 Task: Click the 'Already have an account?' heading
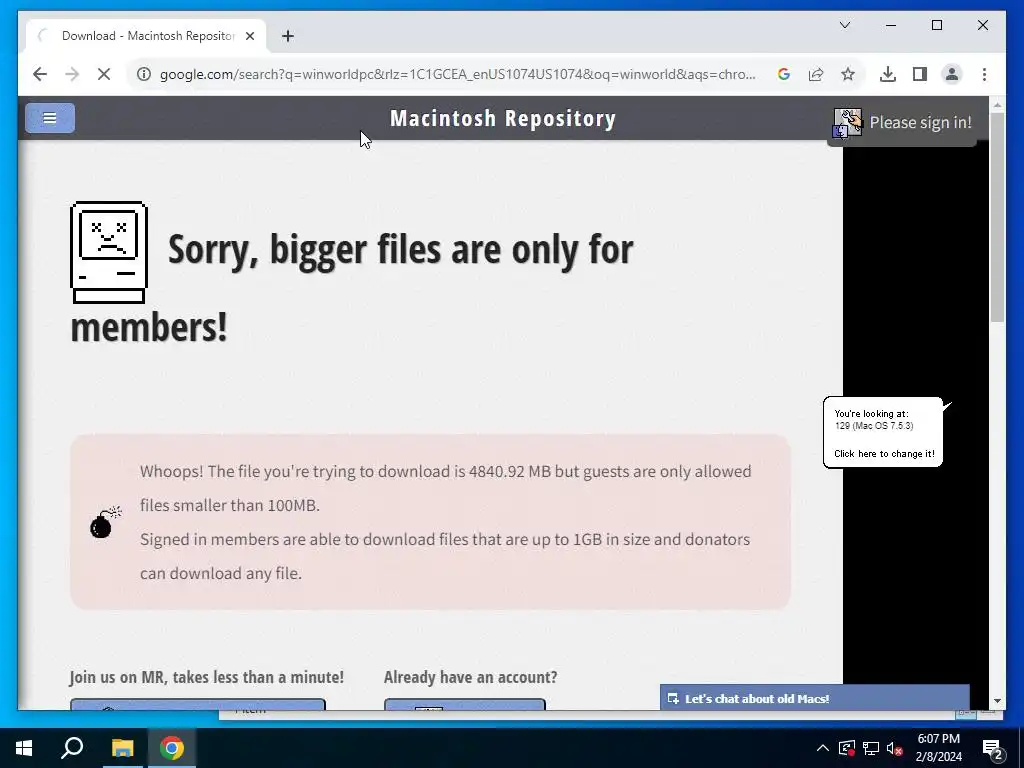470,677
